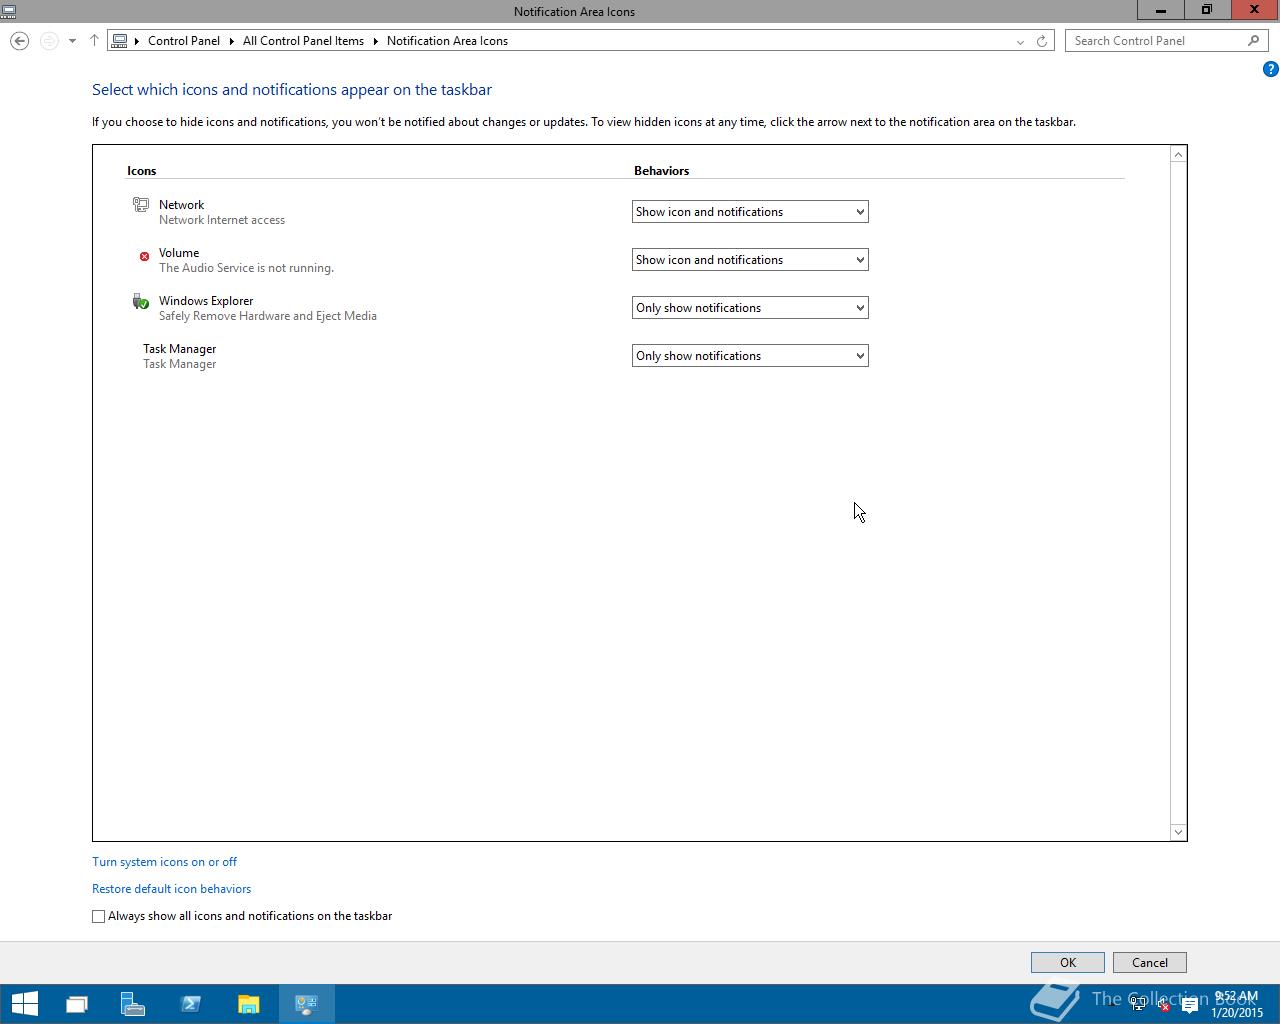Viewport: 1280px width, 1024px height.
Task: Click Turn system icons on or off
Action: click(164, 862)
